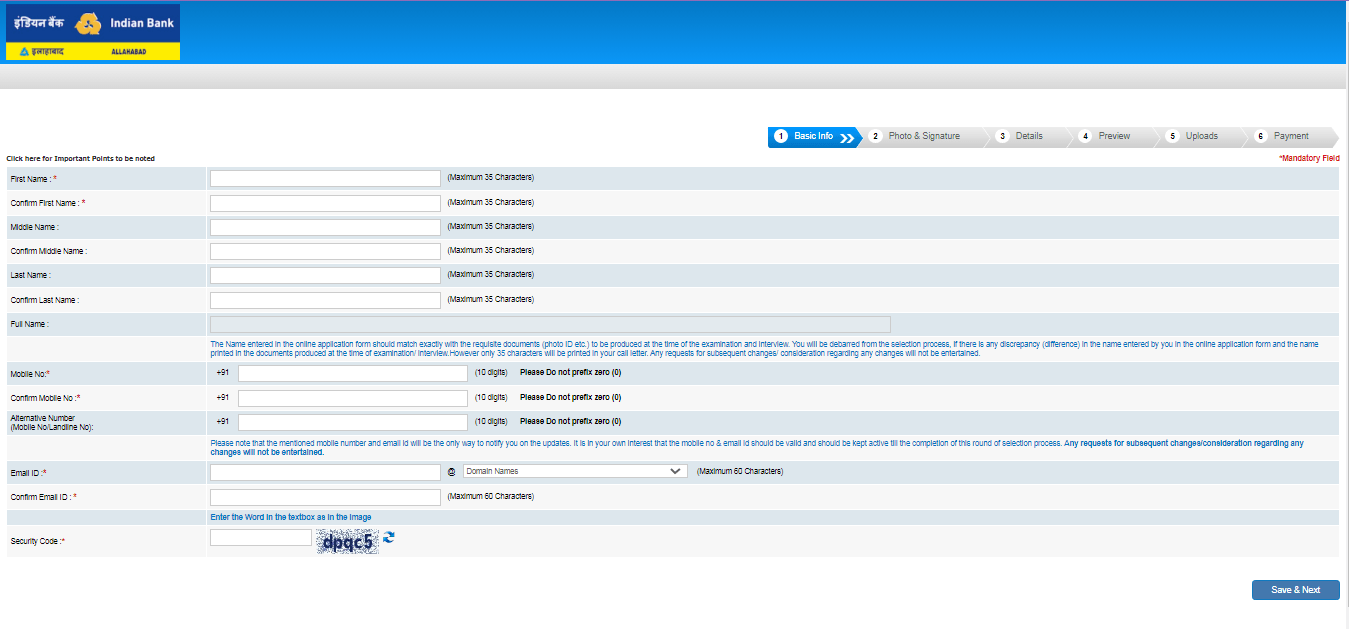Click the Alternative Number input field
This screenshot has height=629, width=1349.
tap(352, 422)
